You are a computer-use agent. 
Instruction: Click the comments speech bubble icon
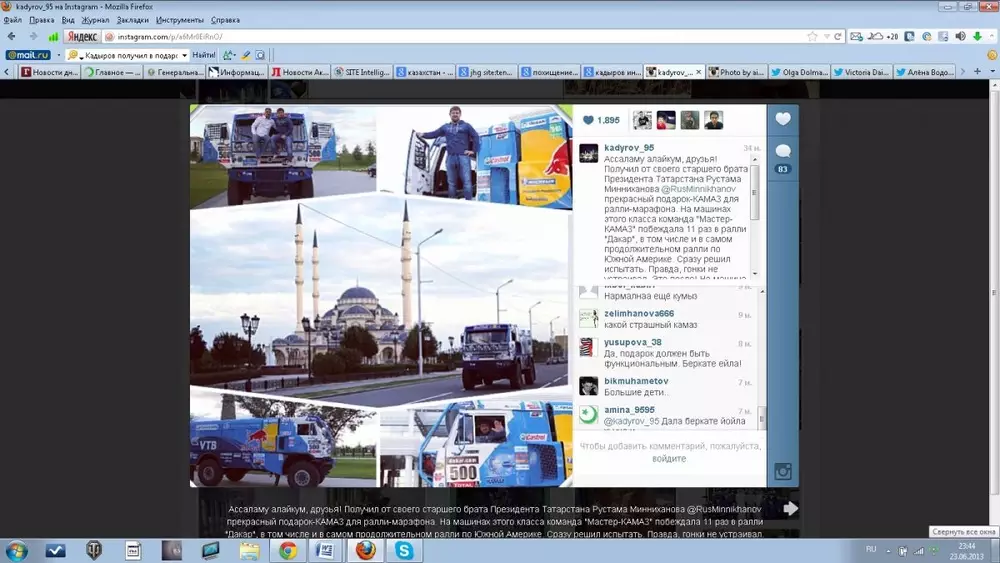coord(783,151)
